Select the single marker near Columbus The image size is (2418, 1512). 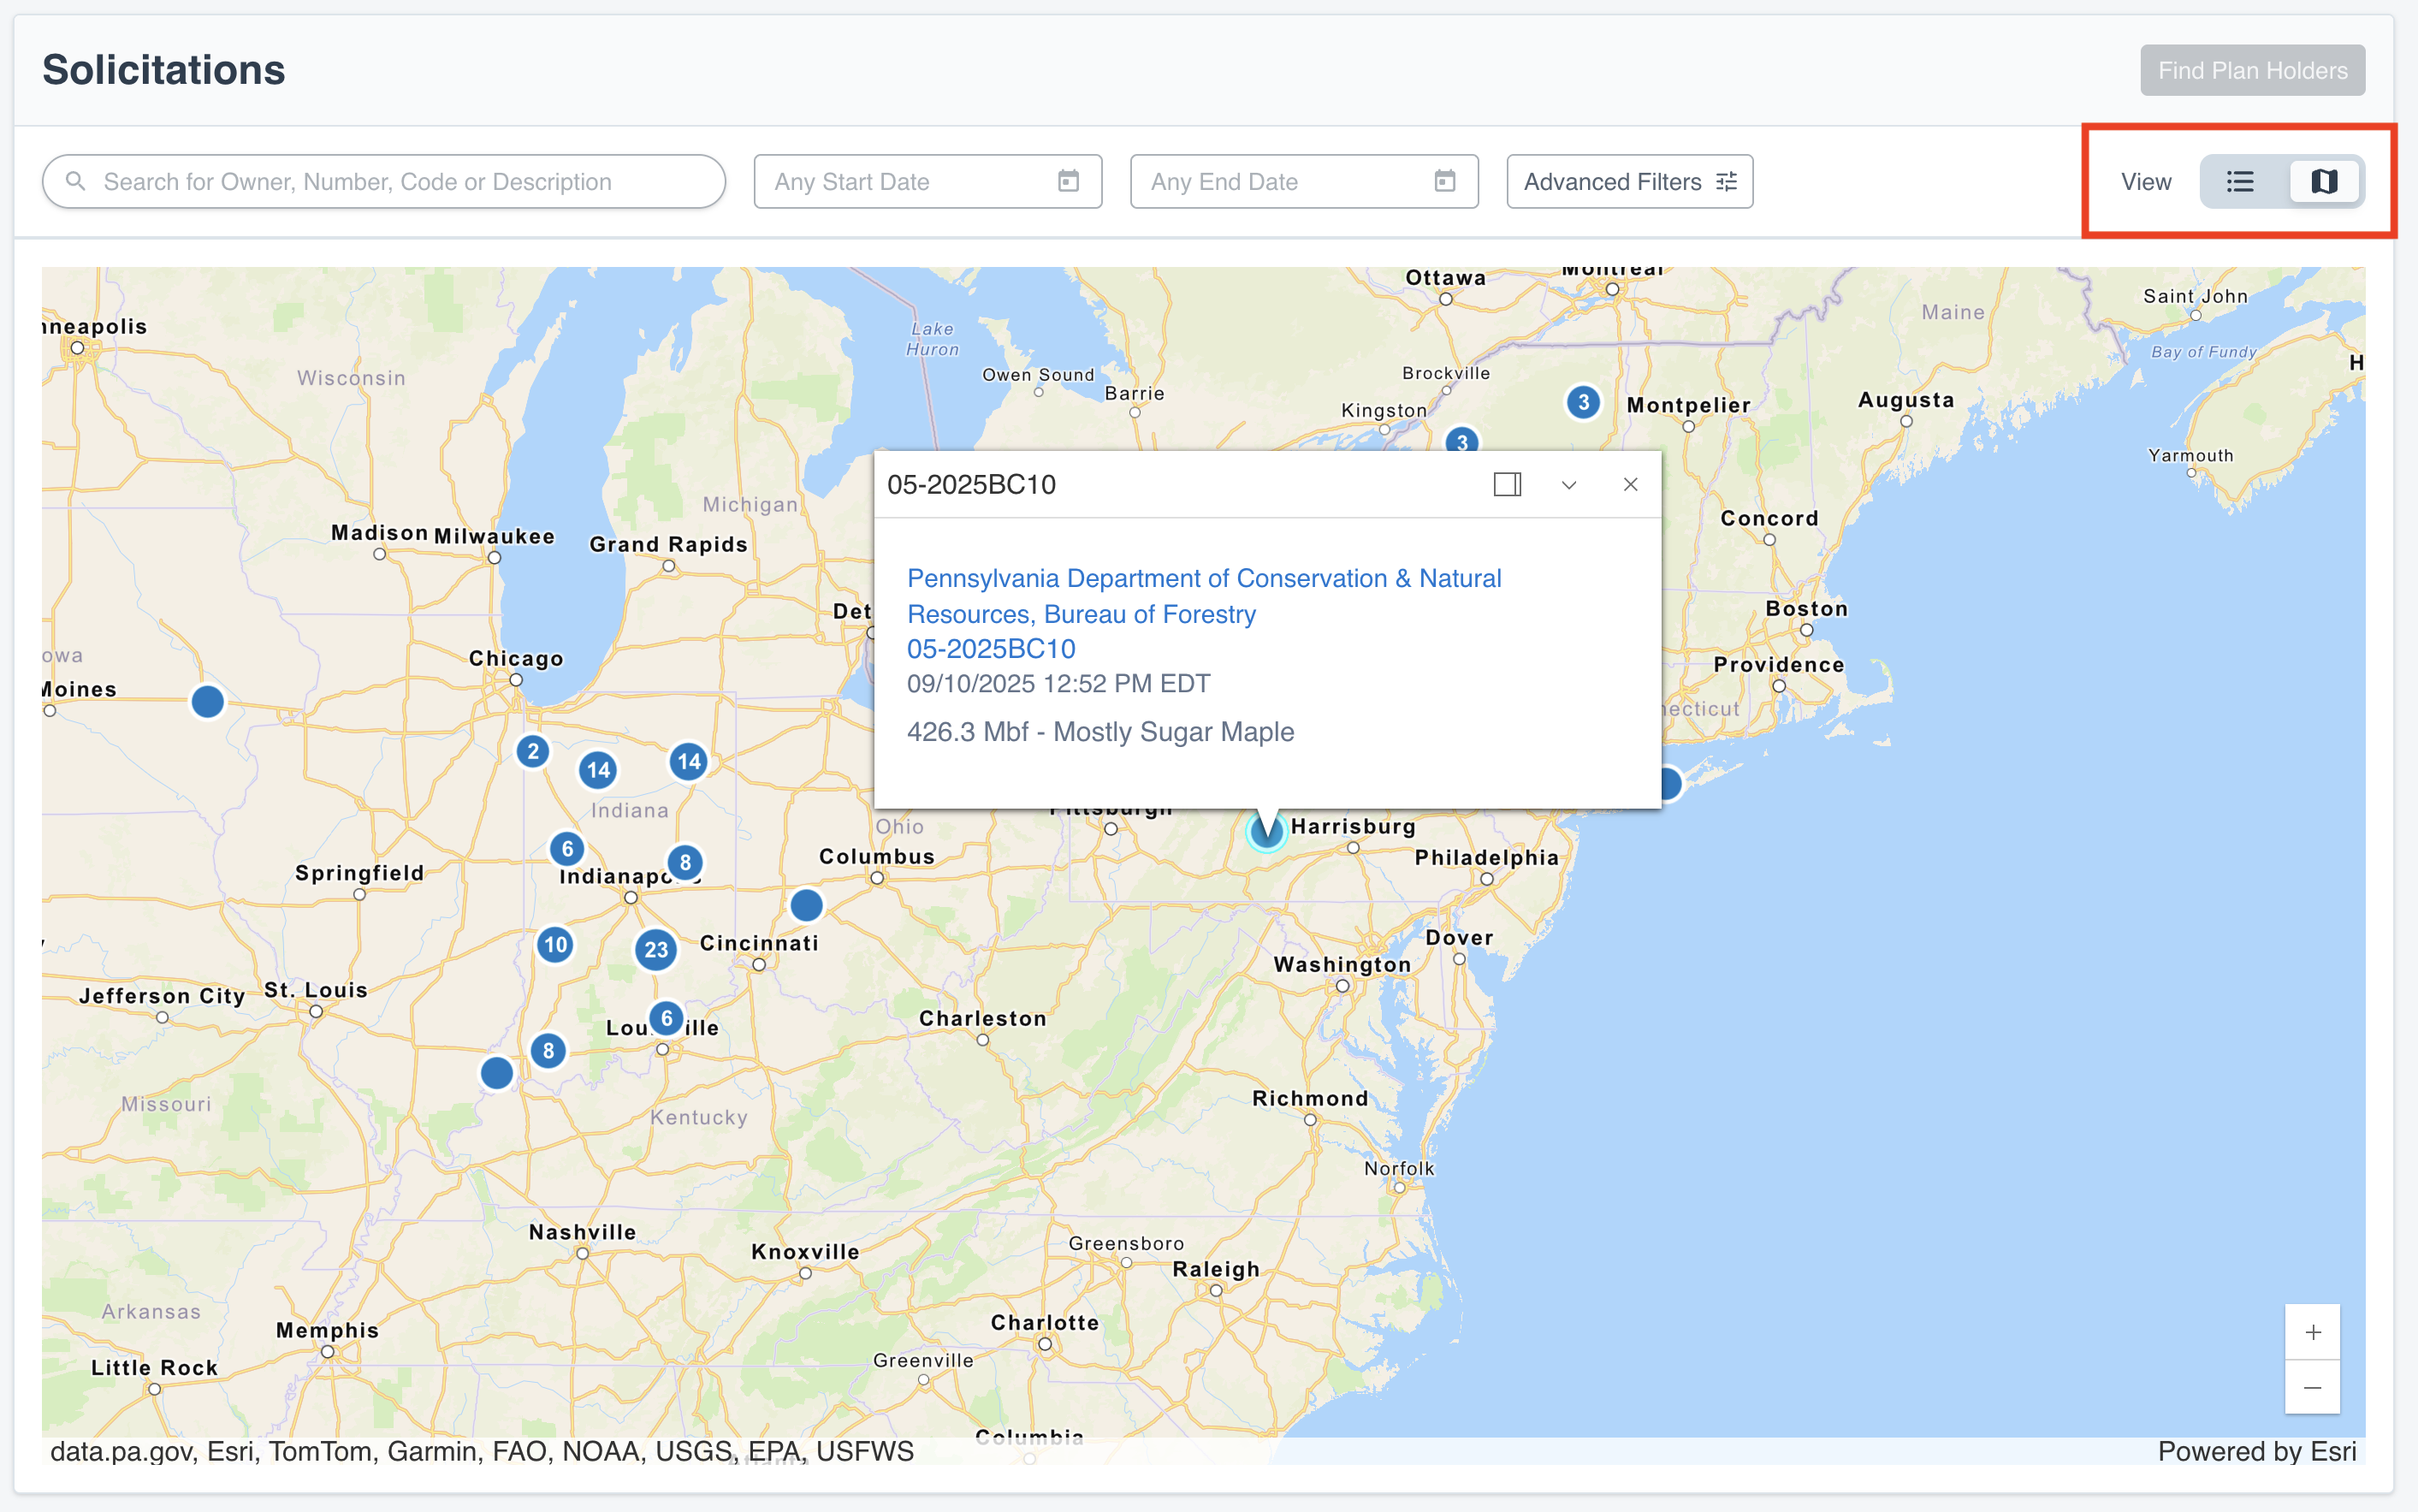pos(806,905)
